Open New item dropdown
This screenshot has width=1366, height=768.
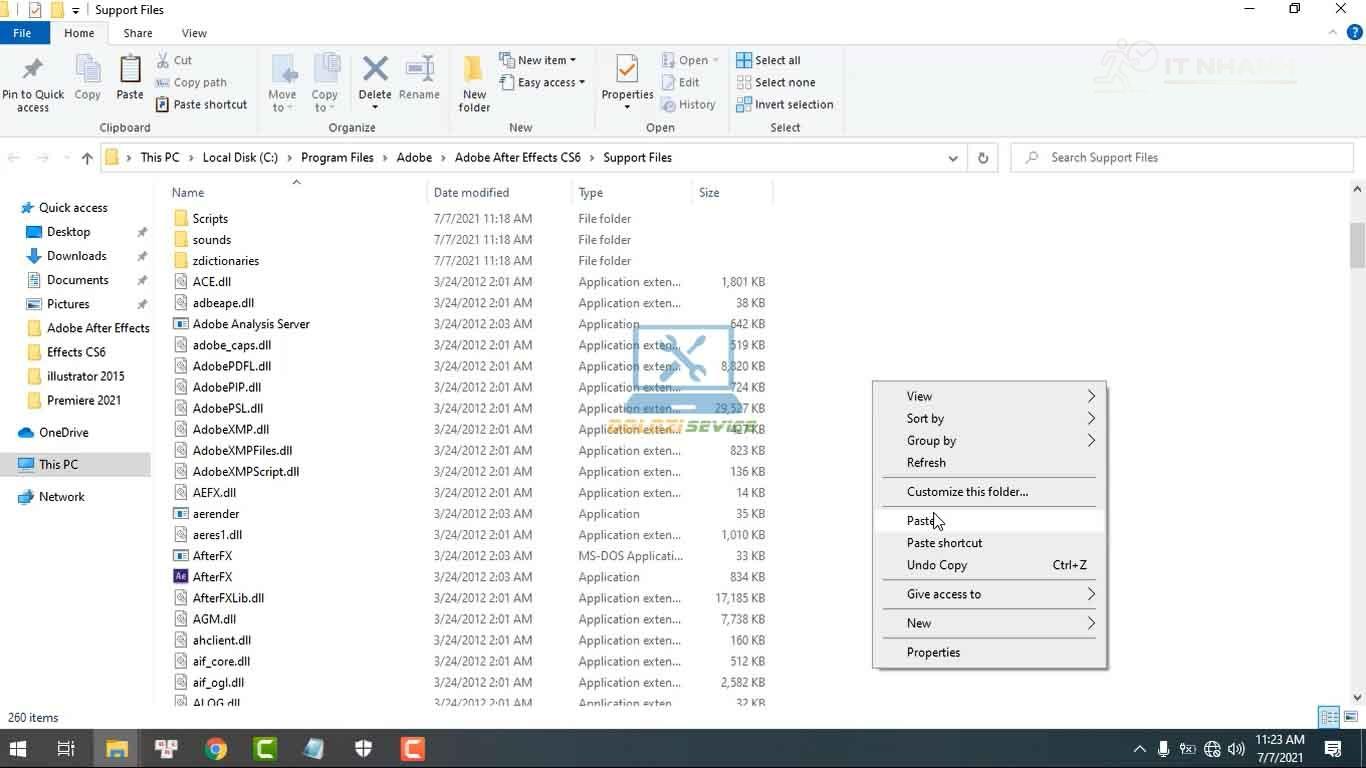(537, 60)
